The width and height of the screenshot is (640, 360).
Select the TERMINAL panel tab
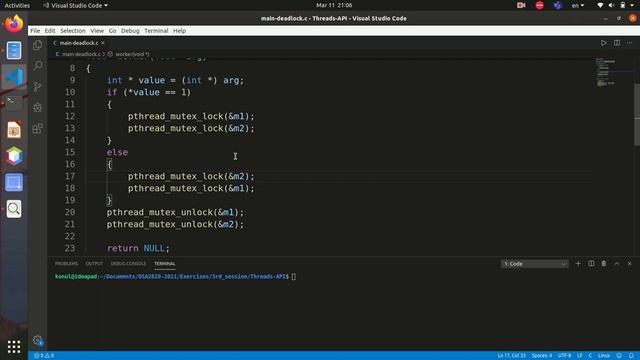[x=164, y=264]
